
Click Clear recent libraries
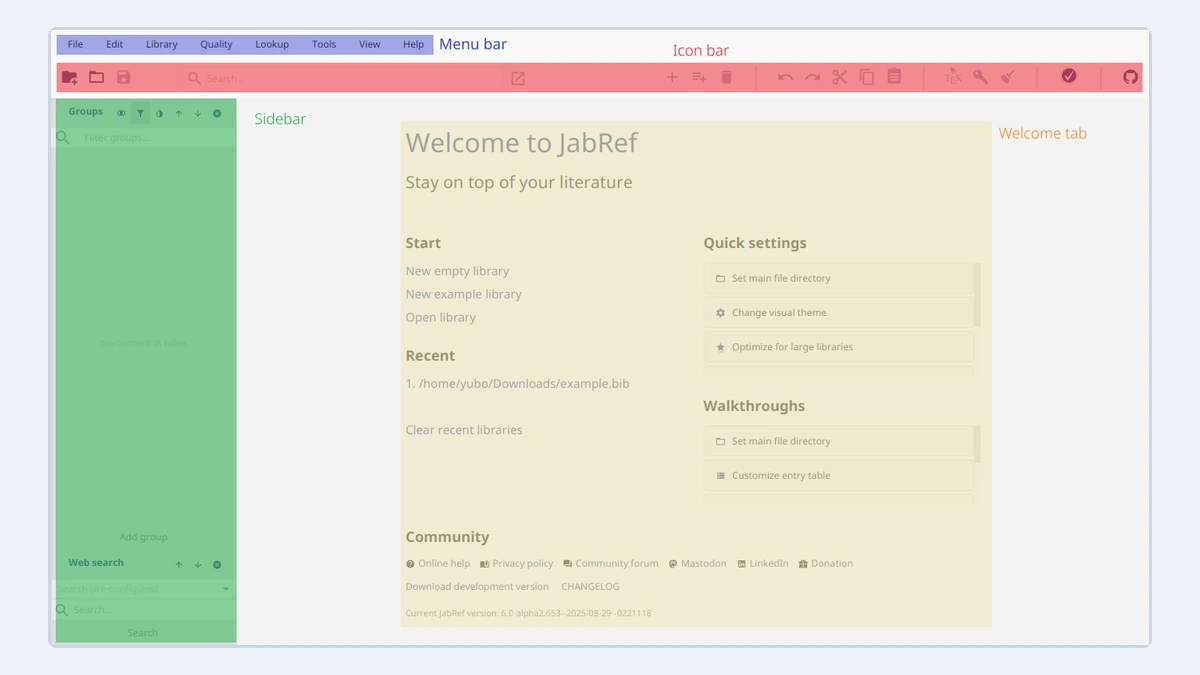click(464, 430)
